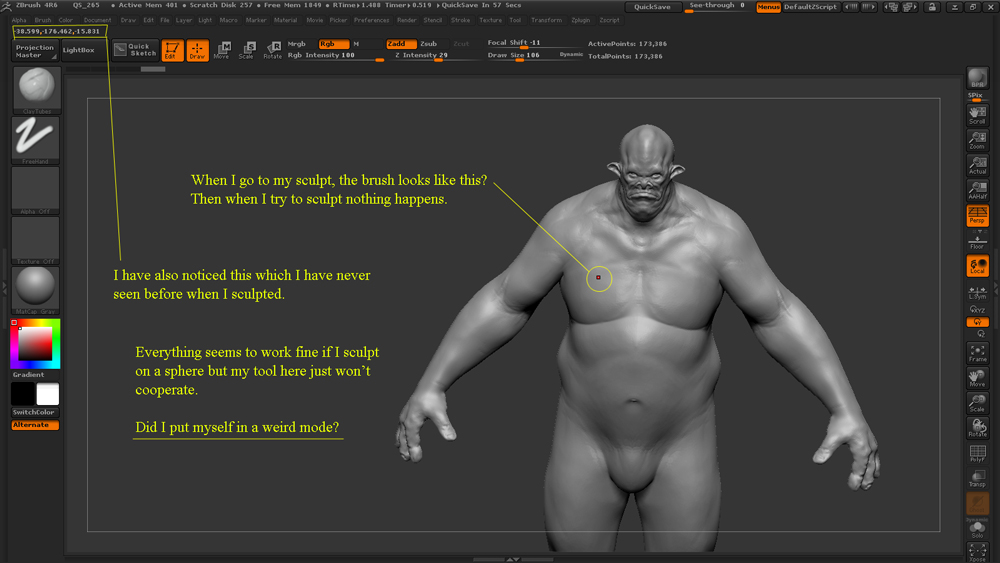
Task: Click the Frame icon in the right shelf
Action: click(977, 353)
